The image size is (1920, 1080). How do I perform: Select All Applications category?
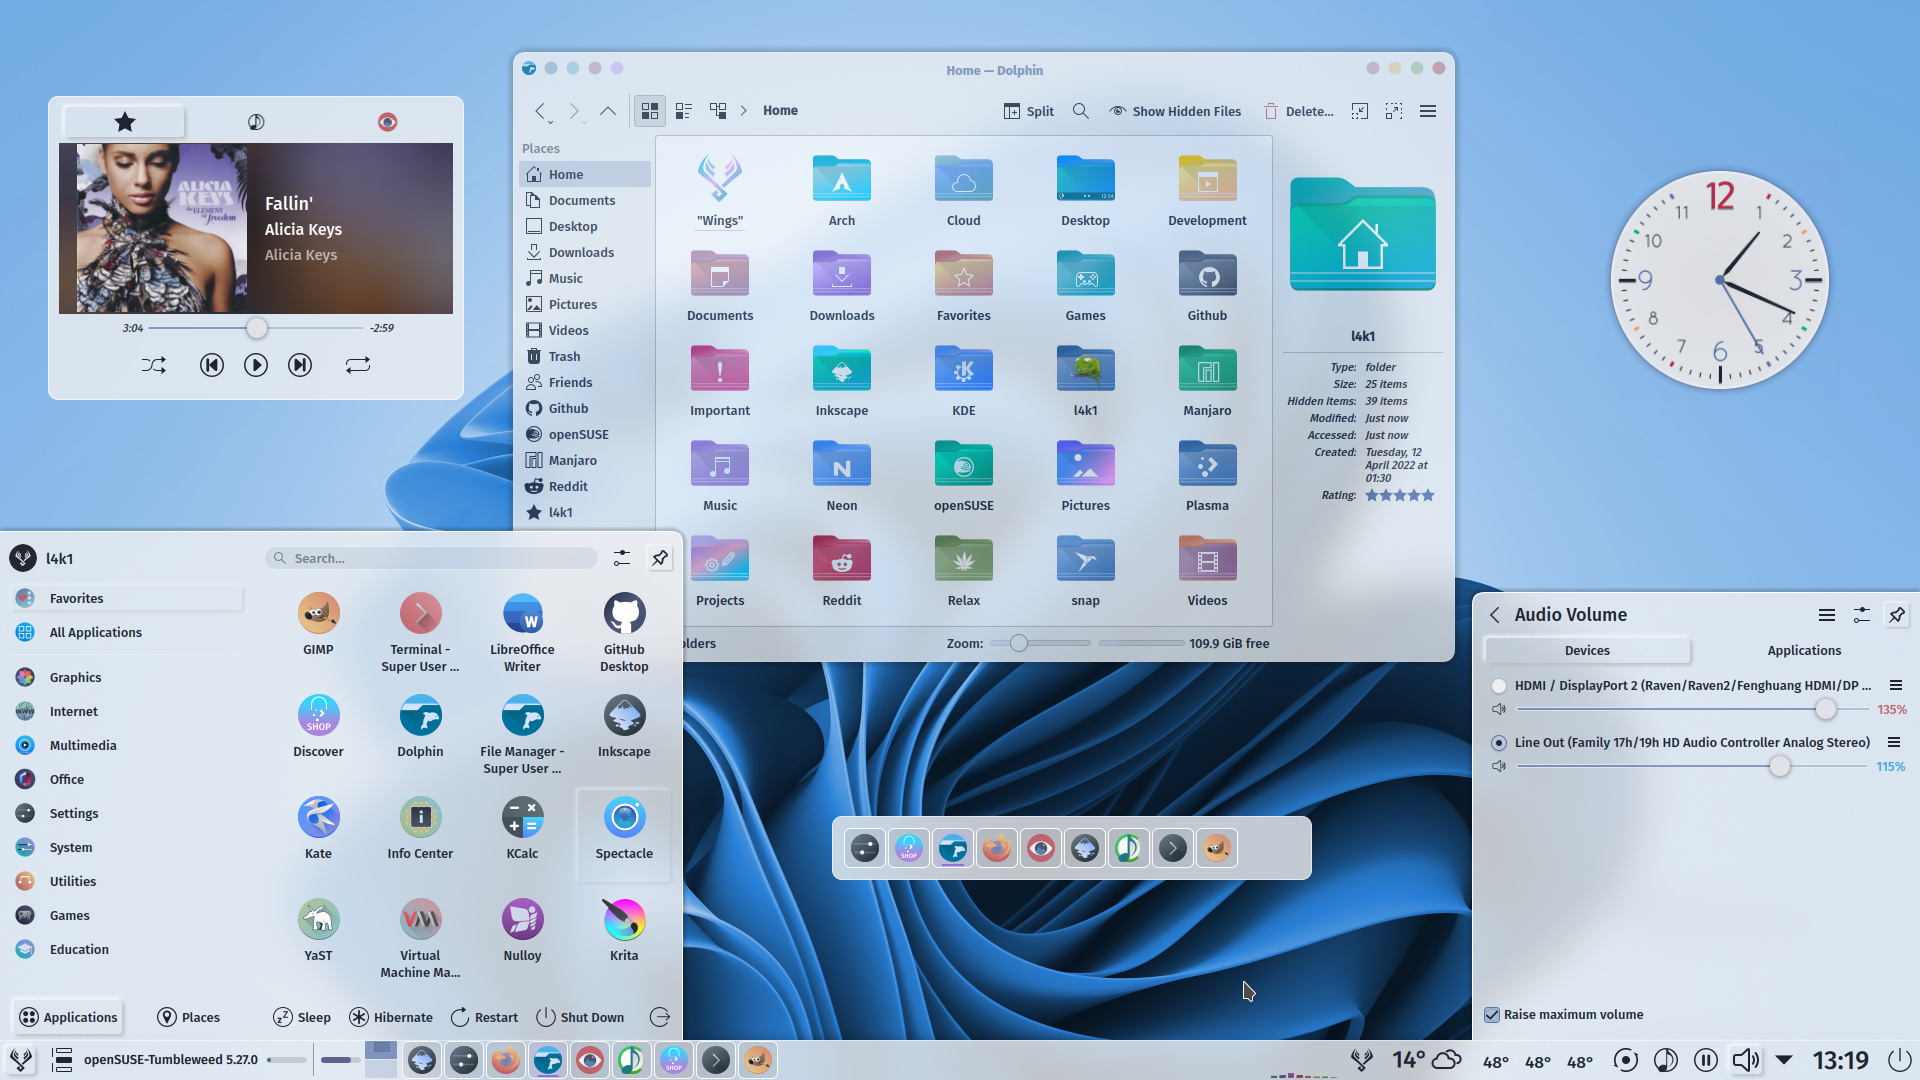126,632
